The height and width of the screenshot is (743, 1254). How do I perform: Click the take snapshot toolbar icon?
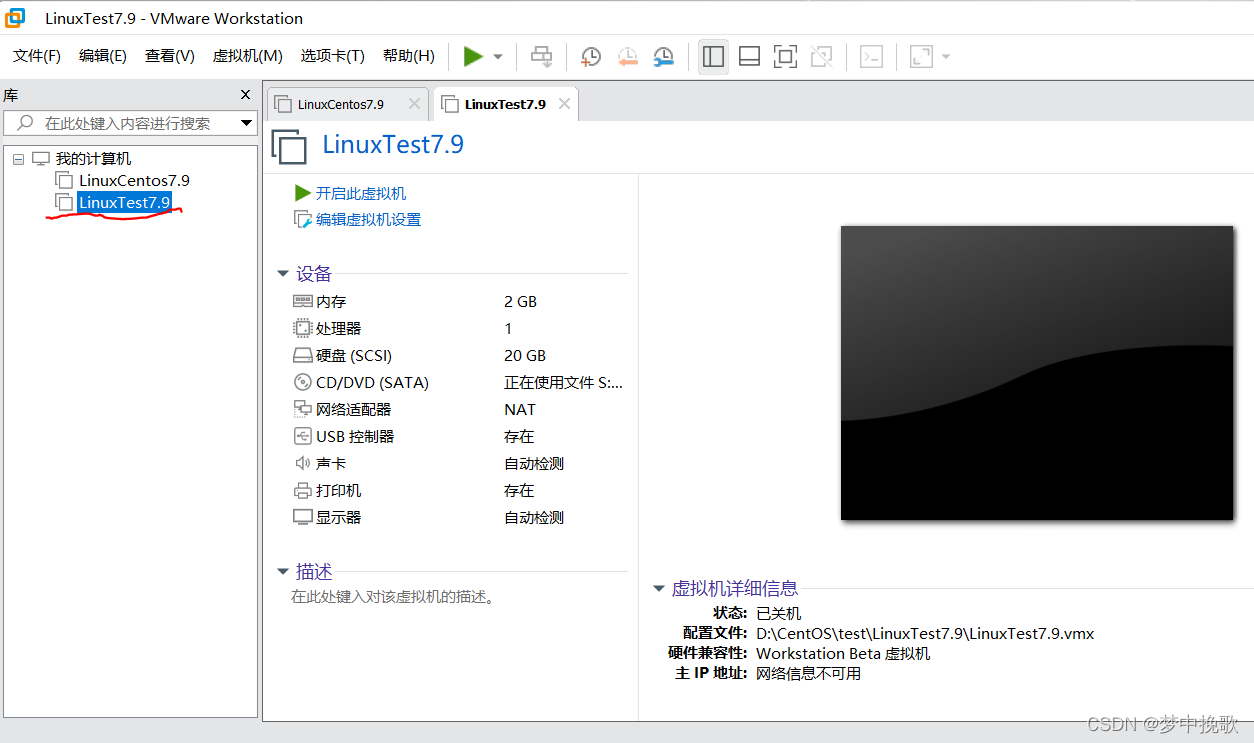(x=591, y=57)
